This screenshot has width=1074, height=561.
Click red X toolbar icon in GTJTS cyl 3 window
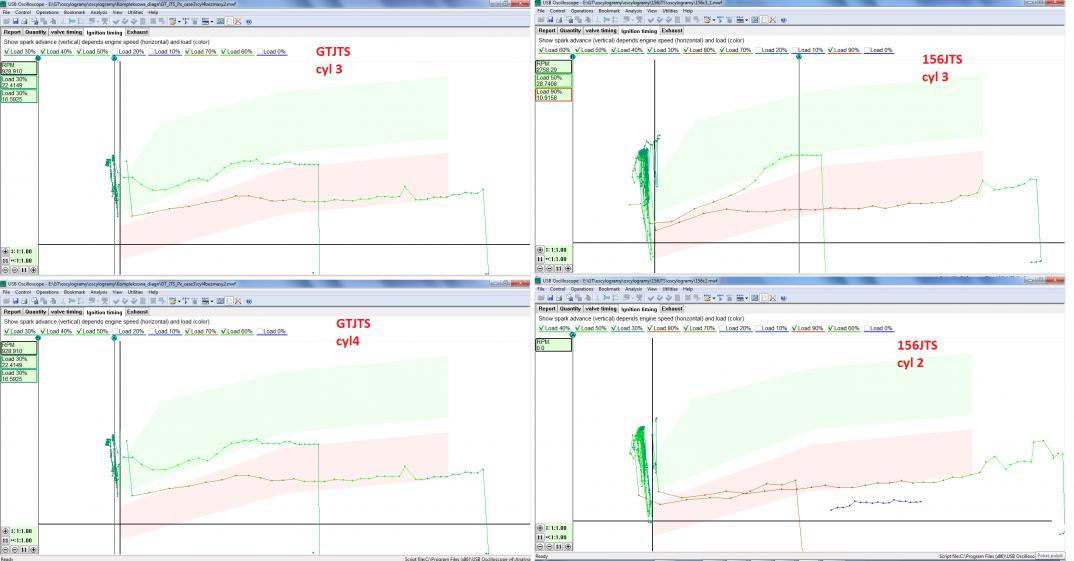(238, 21)
